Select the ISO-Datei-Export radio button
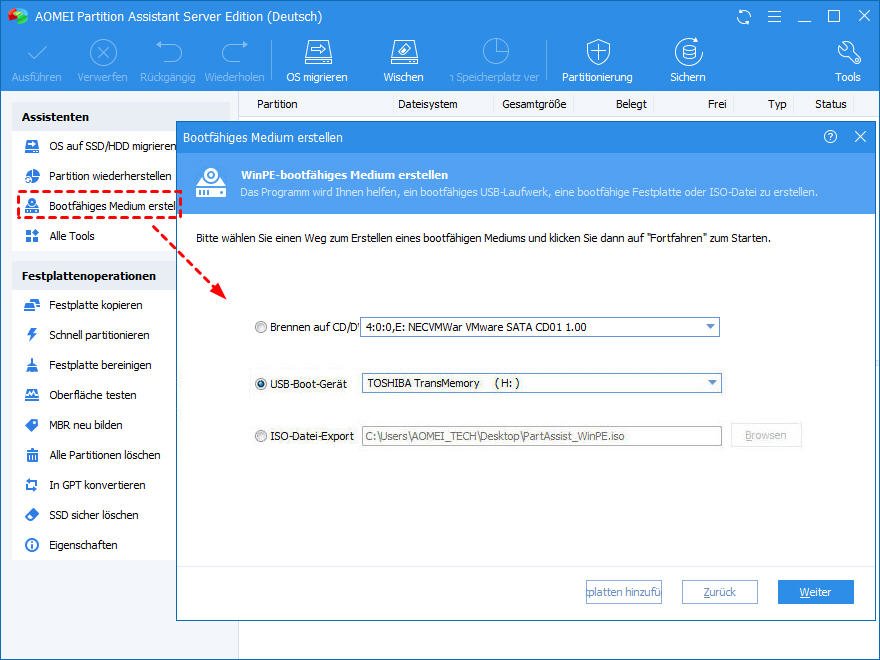 [x=260, y=436]
